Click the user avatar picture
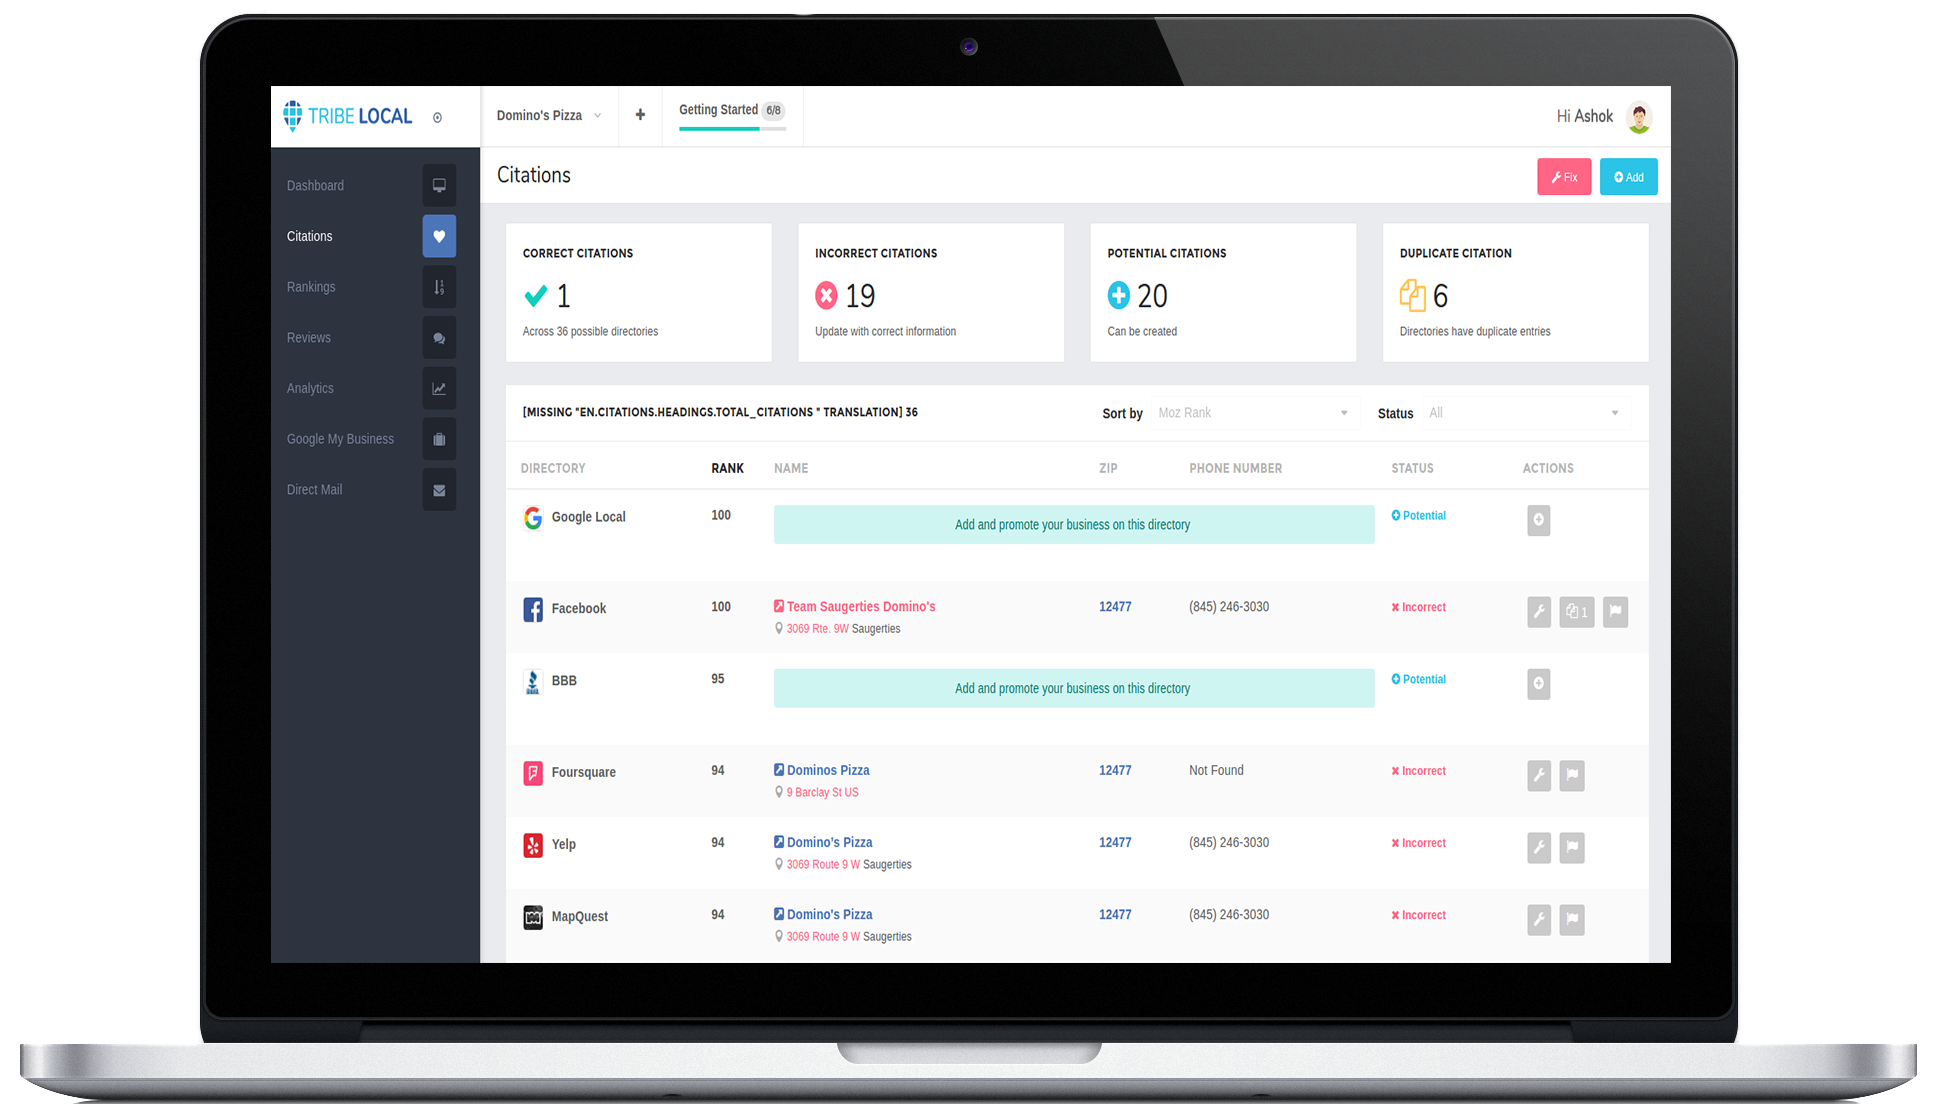 [1638, 117]
